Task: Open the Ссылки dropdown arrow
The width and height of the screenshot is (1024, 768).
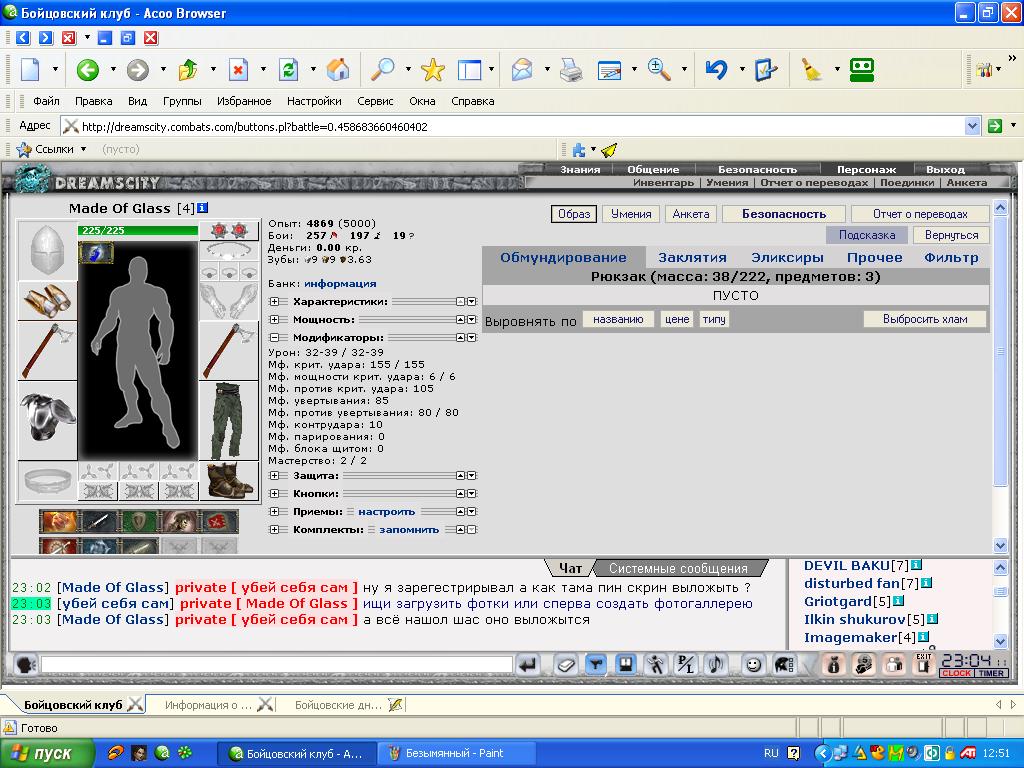Action: [x=84, y=149]
